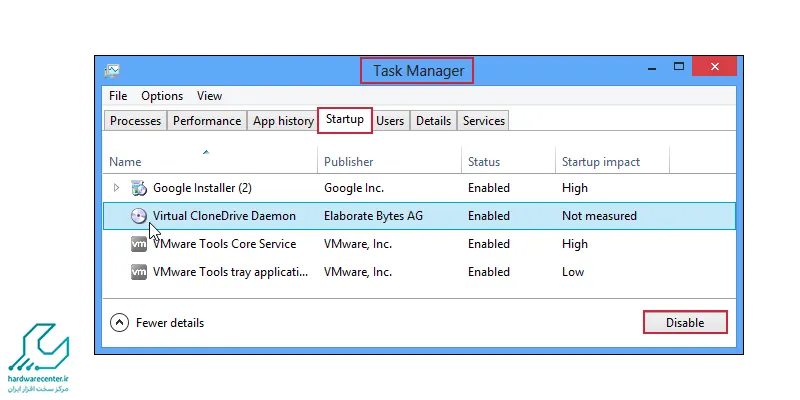Sort by Publisher column header

click(x=348, y=162)
